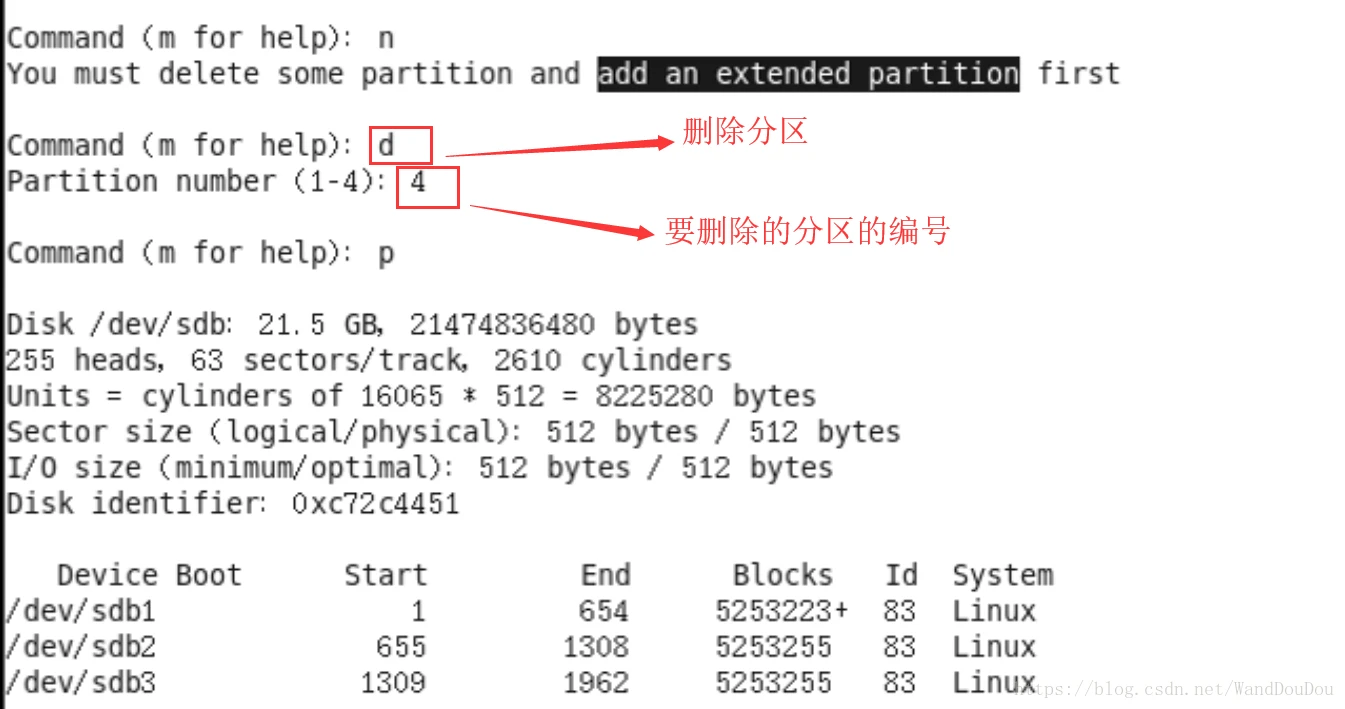Click the red box around command 'd'

pyautogui.click(x=401, y=145)
